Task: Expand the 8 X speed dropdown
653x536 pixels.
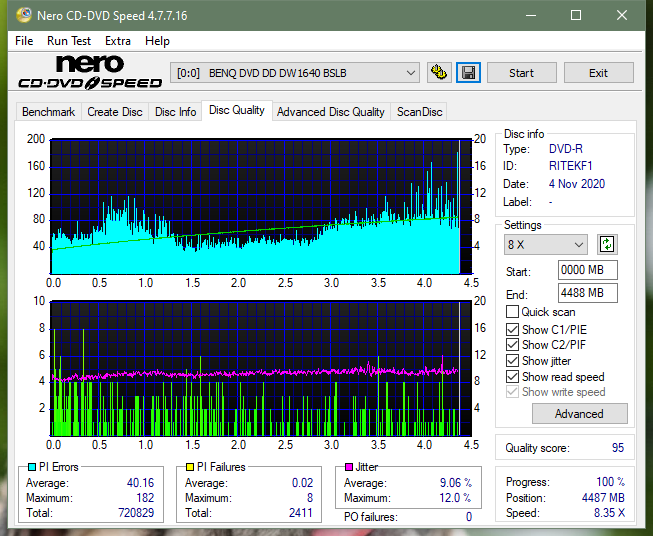Action: click(x=546, y=244)
